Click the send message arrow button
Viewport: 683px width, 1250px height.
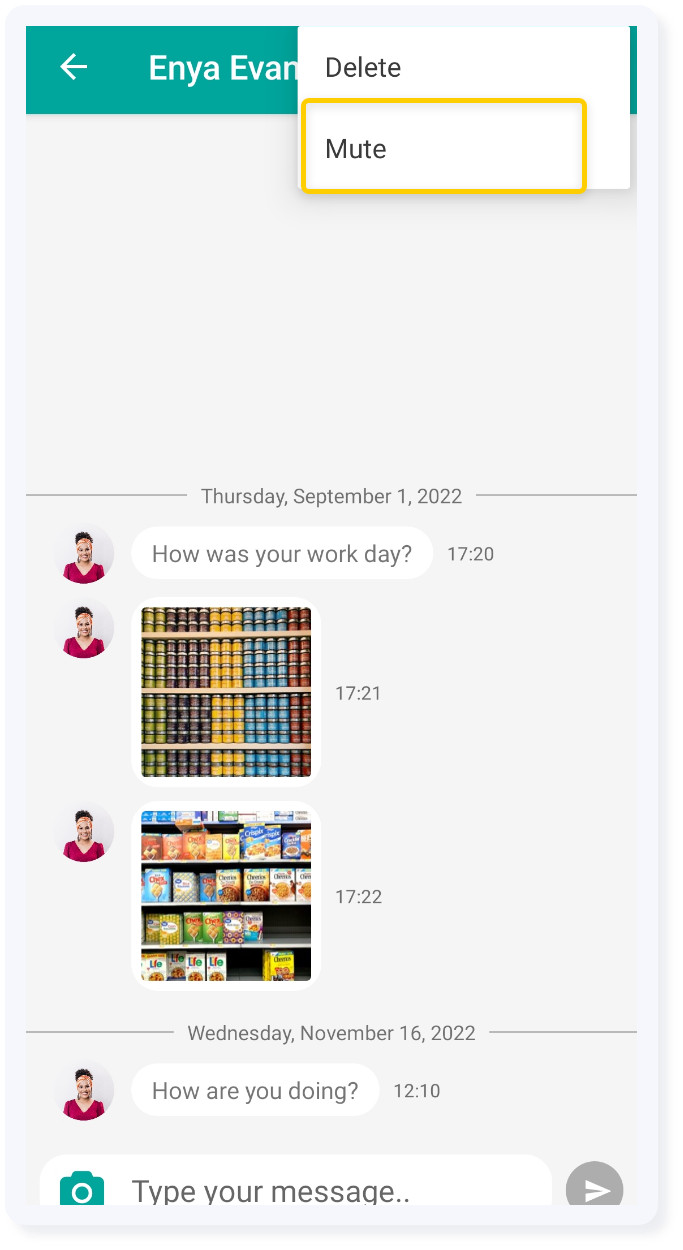pos(595,1186)
